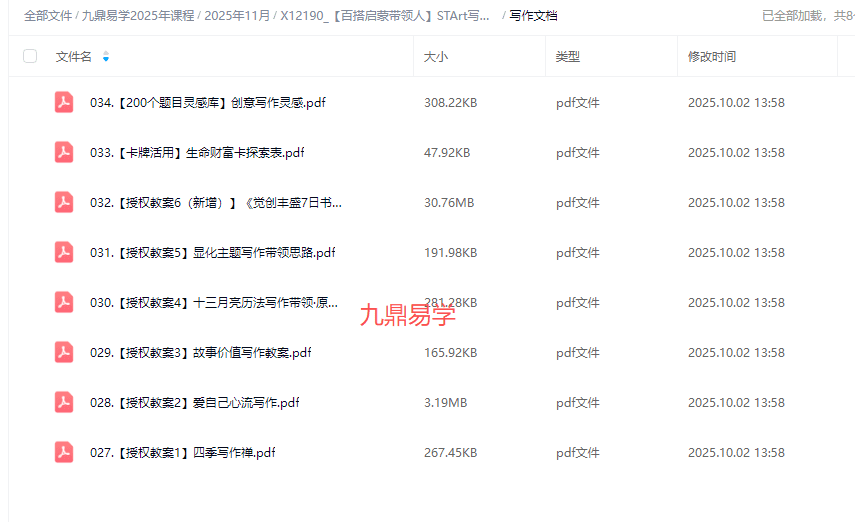Screen dimensions: 855x522
Task: Click the PDF icon for file 029 故事价值写作教案
Action: (64, 352)
